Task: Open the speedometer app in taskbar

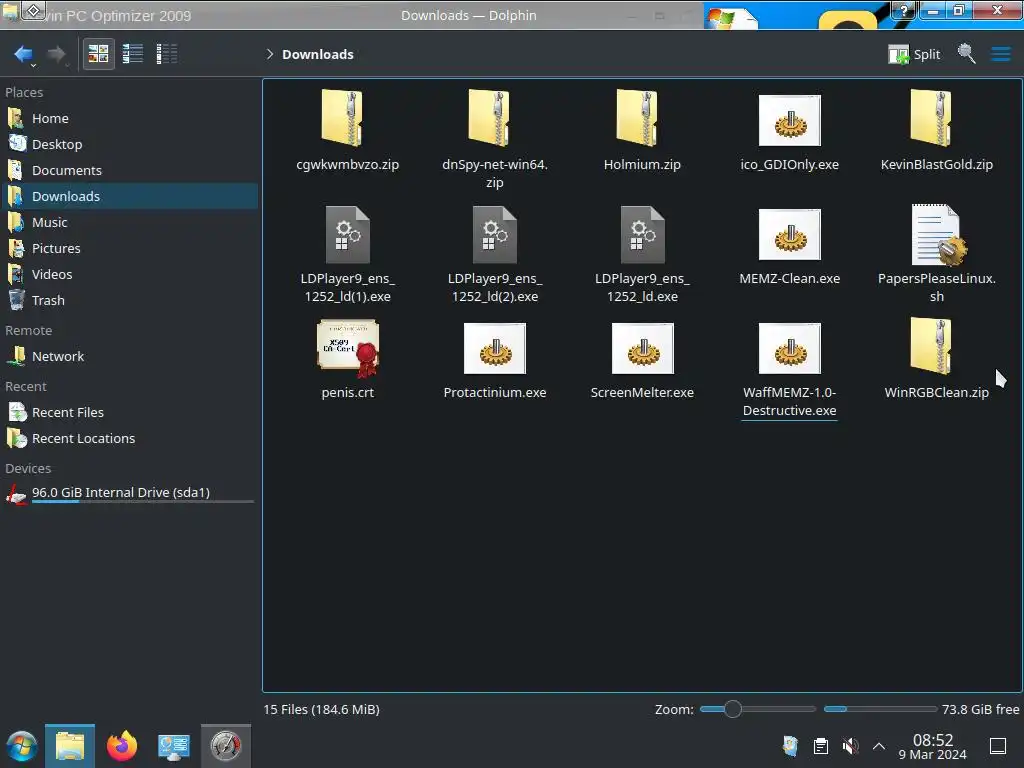Action: pos(225,746)
